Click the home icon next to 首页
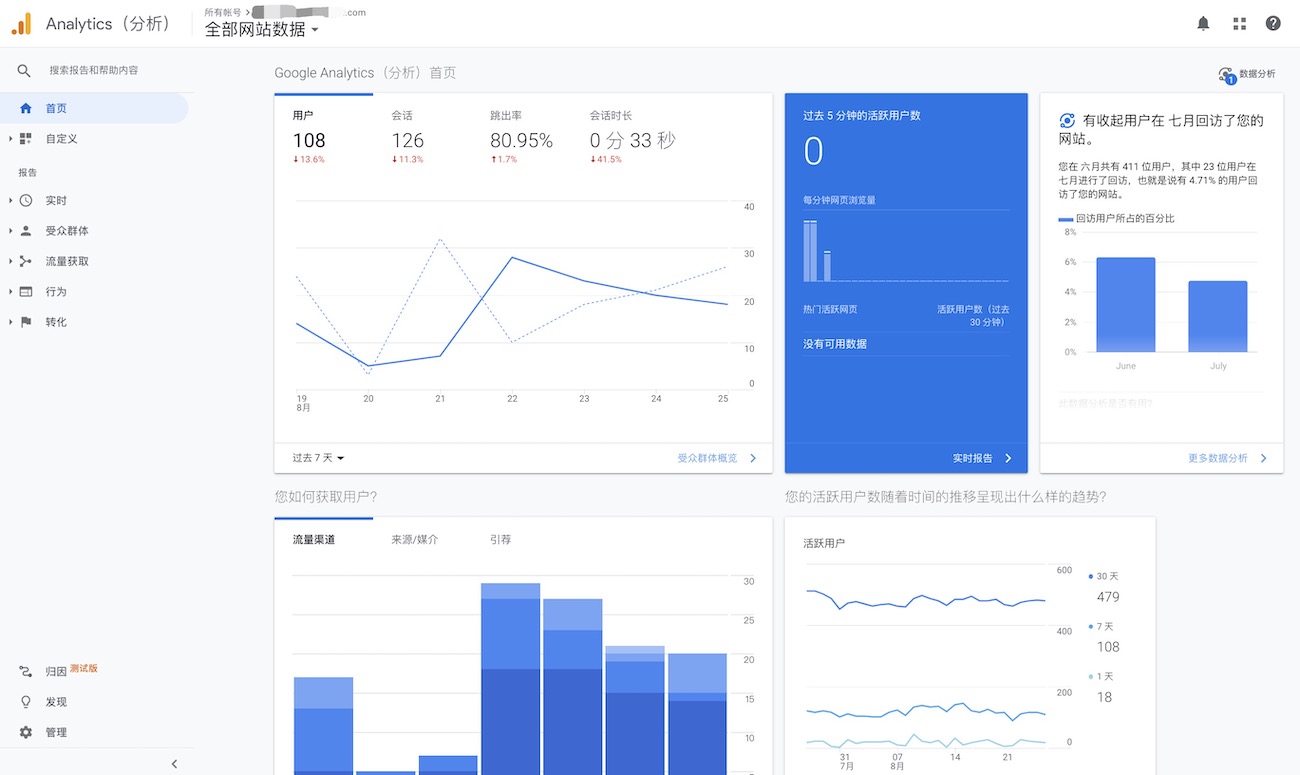Viewport: 1300px width, 775px height. pyautogui.click(x=26, y=108)
